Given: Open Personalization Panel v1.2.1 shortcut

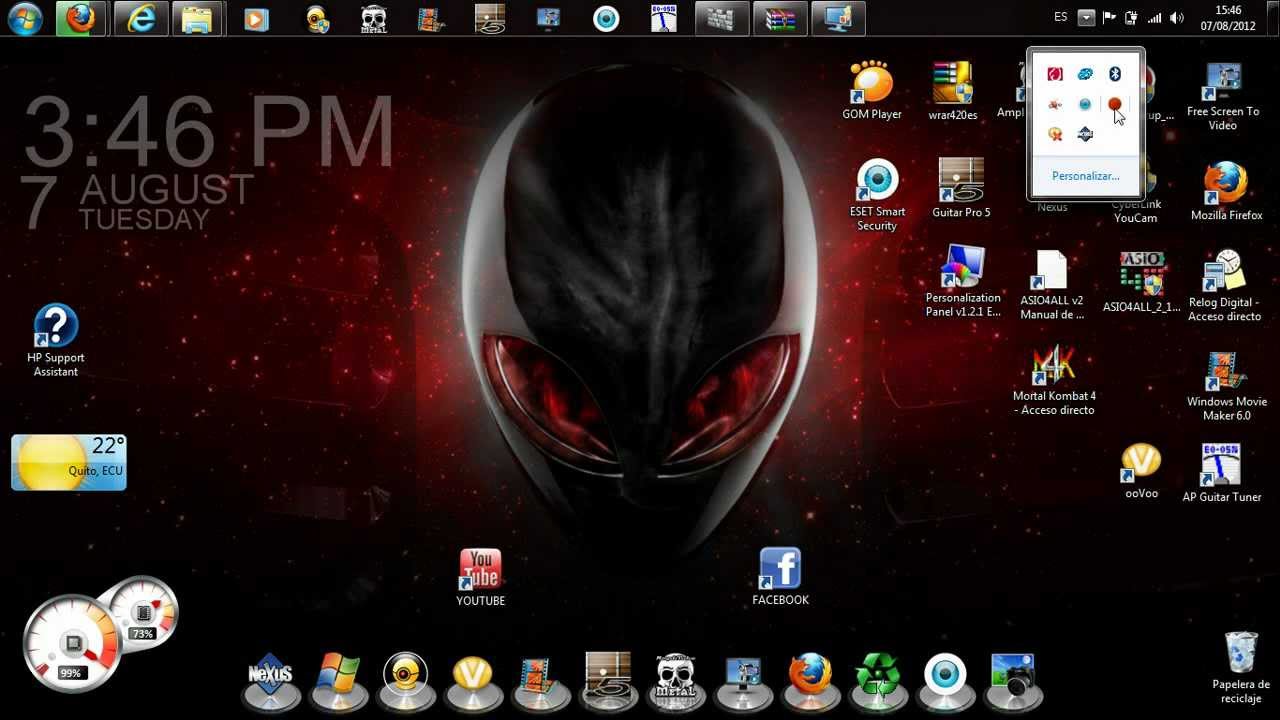Looking at the screenshot, I should pyautogui.click(x=963, y=281).
